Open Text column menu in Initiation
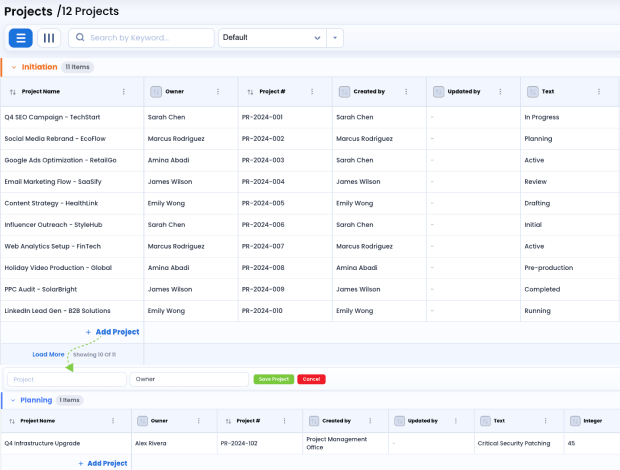 (599, 92)
